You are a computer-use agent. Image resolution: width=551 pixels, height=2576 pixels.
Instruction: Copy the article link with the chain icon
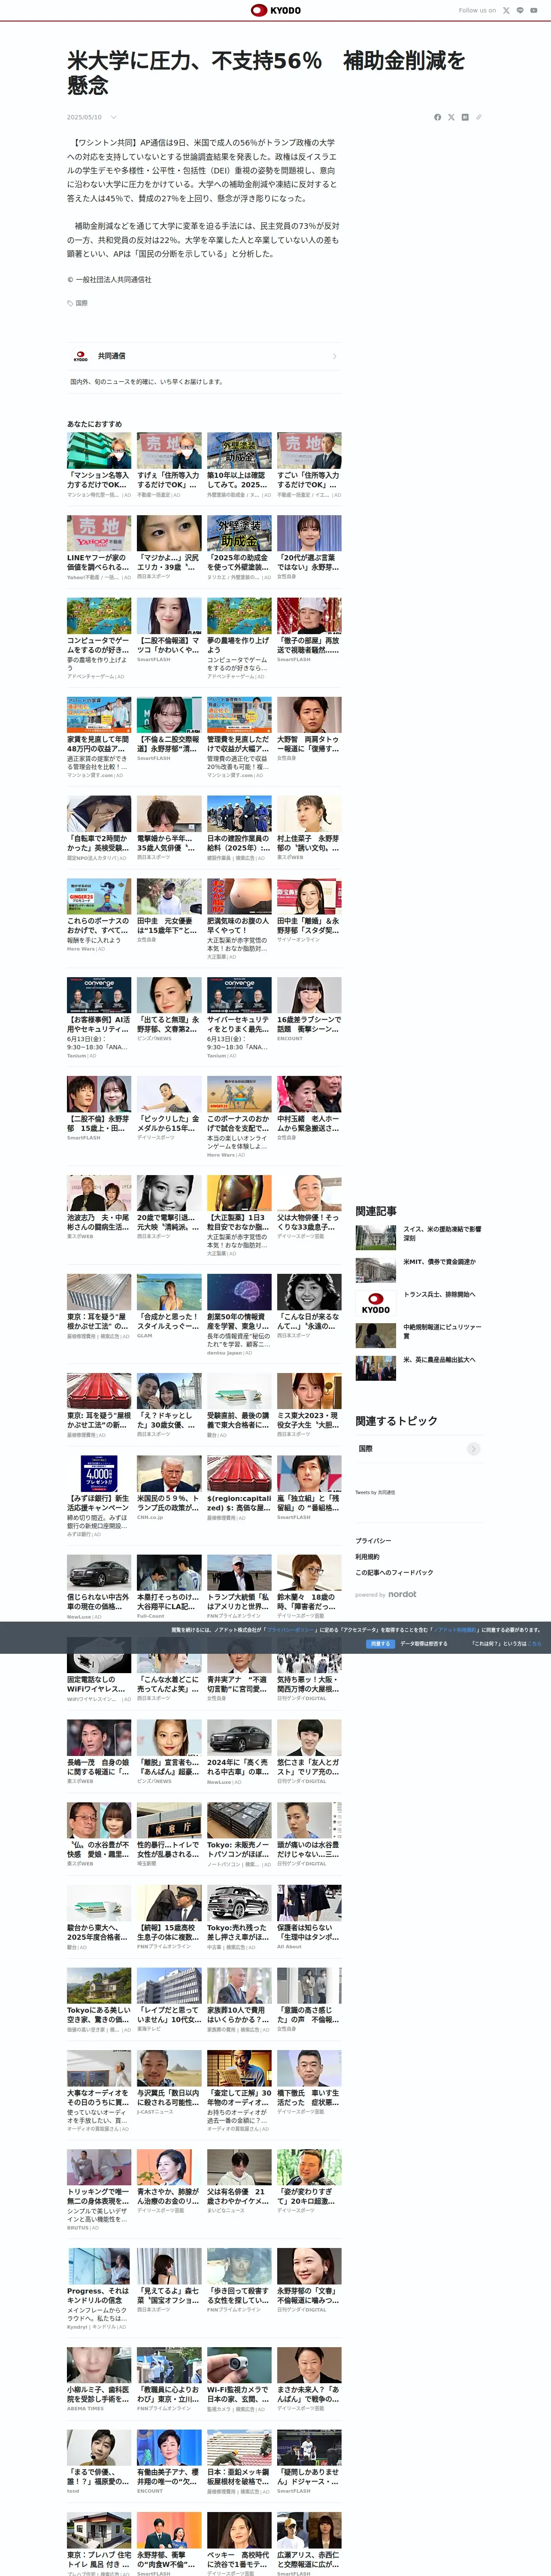tap(479, 117)
